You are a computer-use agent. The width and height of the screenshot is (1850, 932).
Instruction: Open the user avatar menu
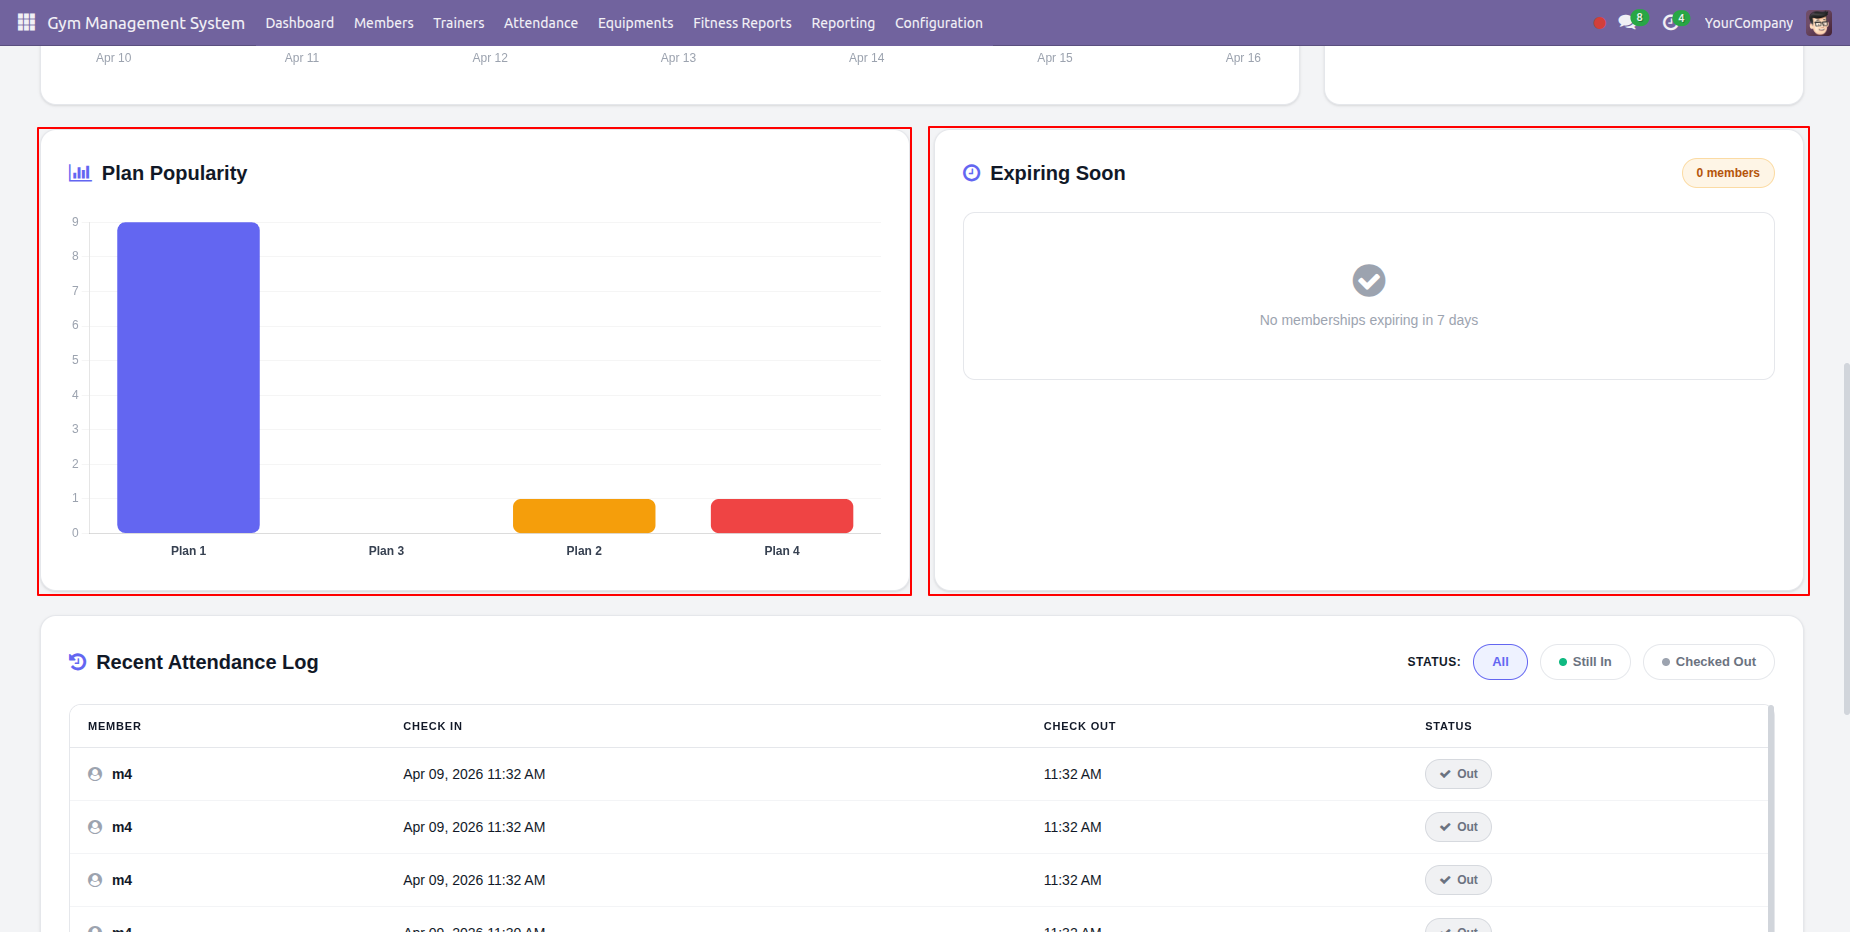1819,22
